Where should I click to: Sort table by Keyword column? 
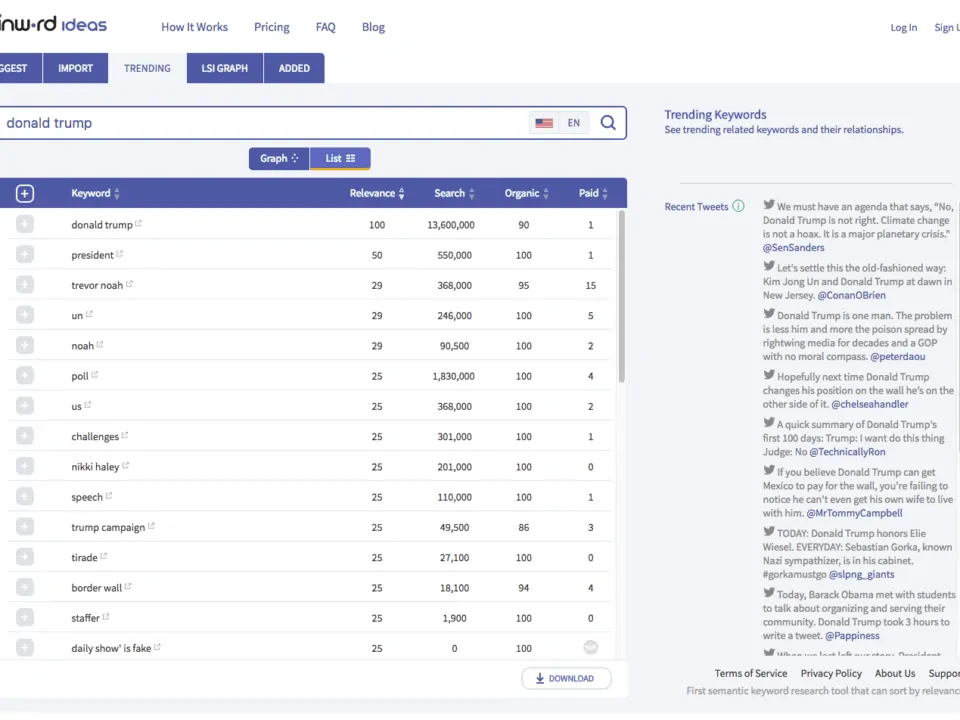pos(95,193)
